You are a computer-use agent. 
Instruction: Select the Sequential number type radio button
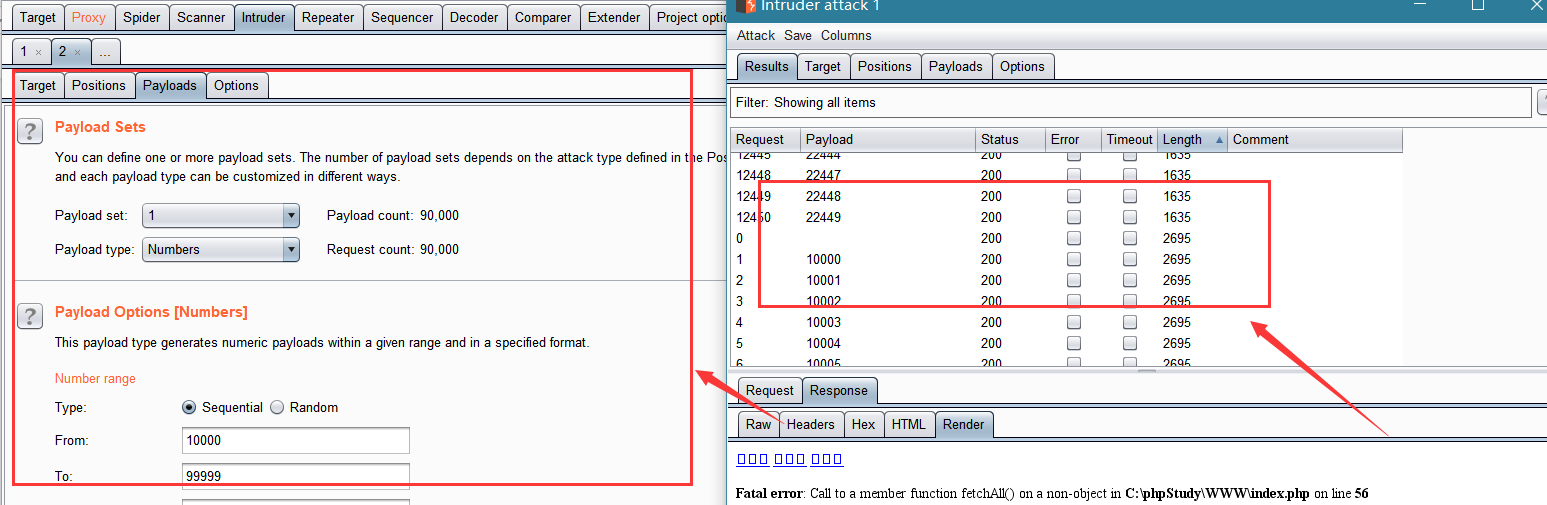(188, 408)
